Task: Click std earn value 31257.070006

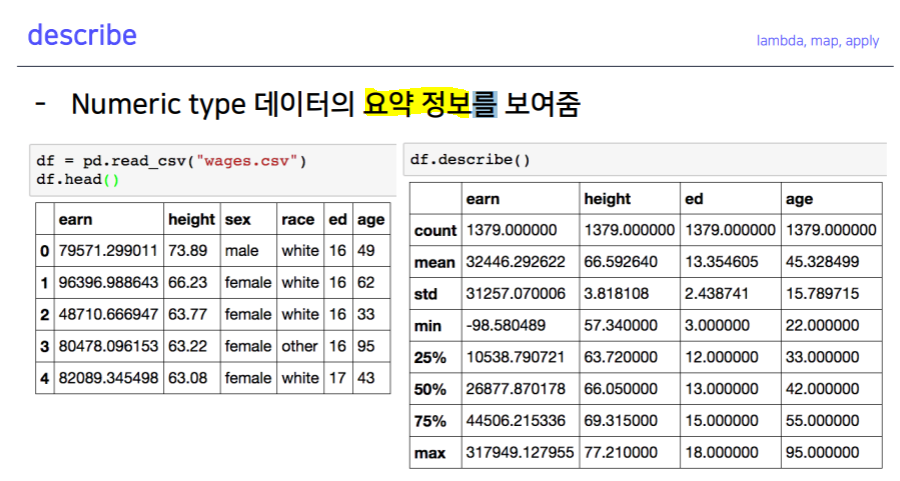Action: pos(515,293)
